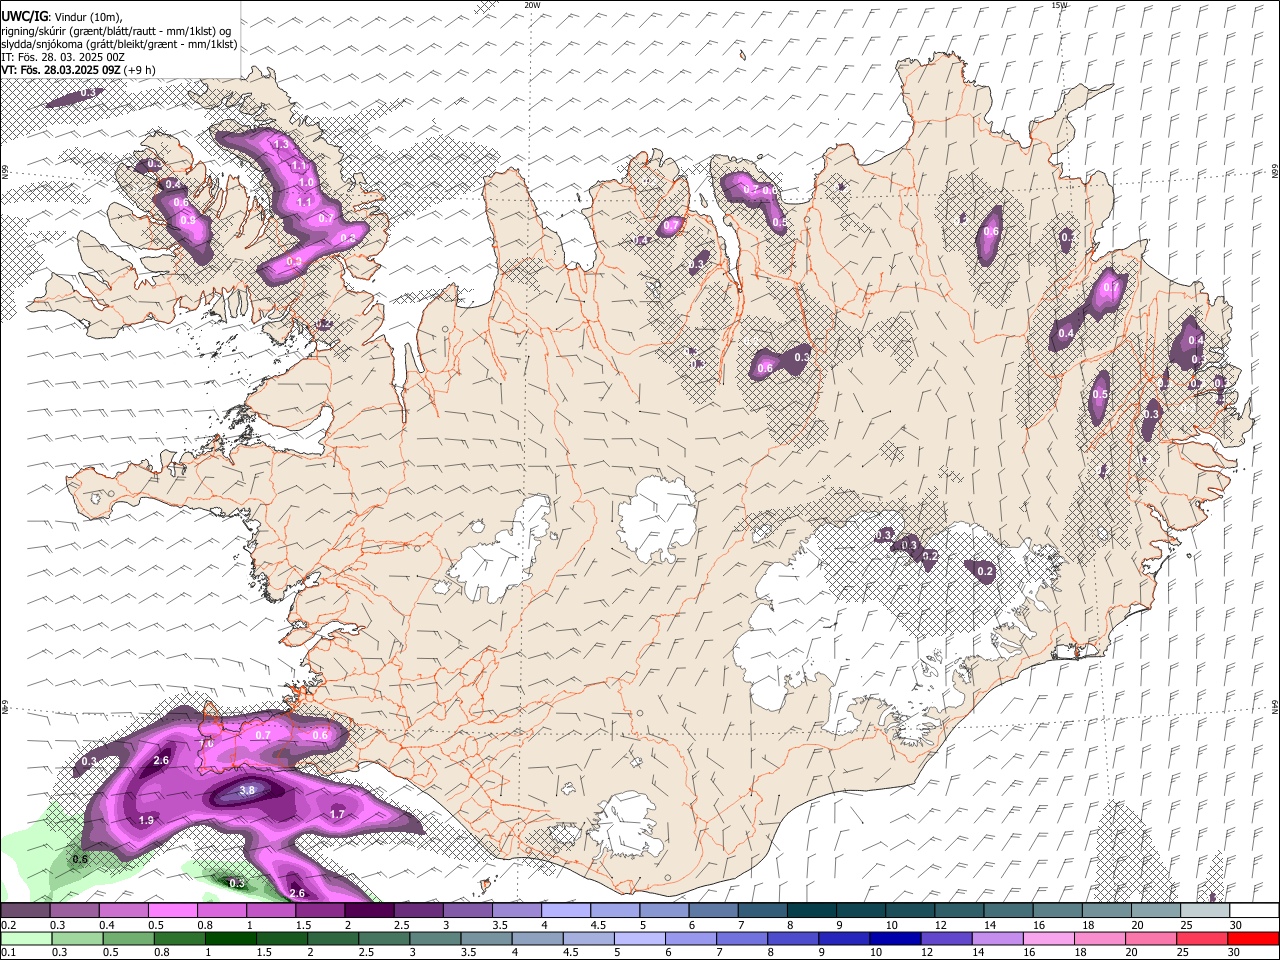Select lower legend swatch between 16 and 18
The width and height of the screenshot is (1280, 960).
tap(1050, 939)
